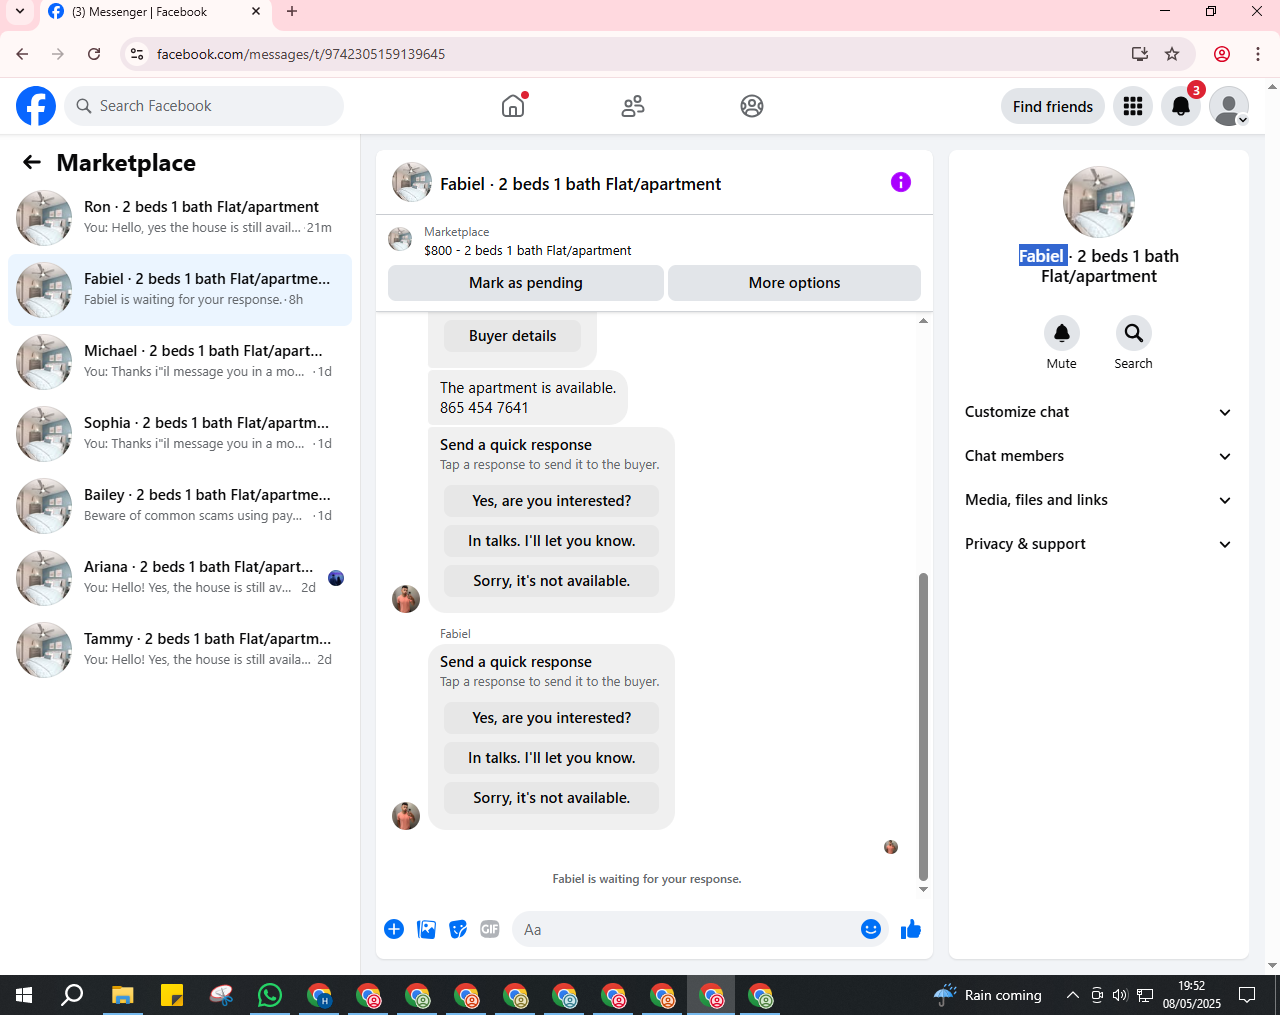Click the Windows Start button
Viewport: 1280px width, 1015px height.
pos(24,995)
